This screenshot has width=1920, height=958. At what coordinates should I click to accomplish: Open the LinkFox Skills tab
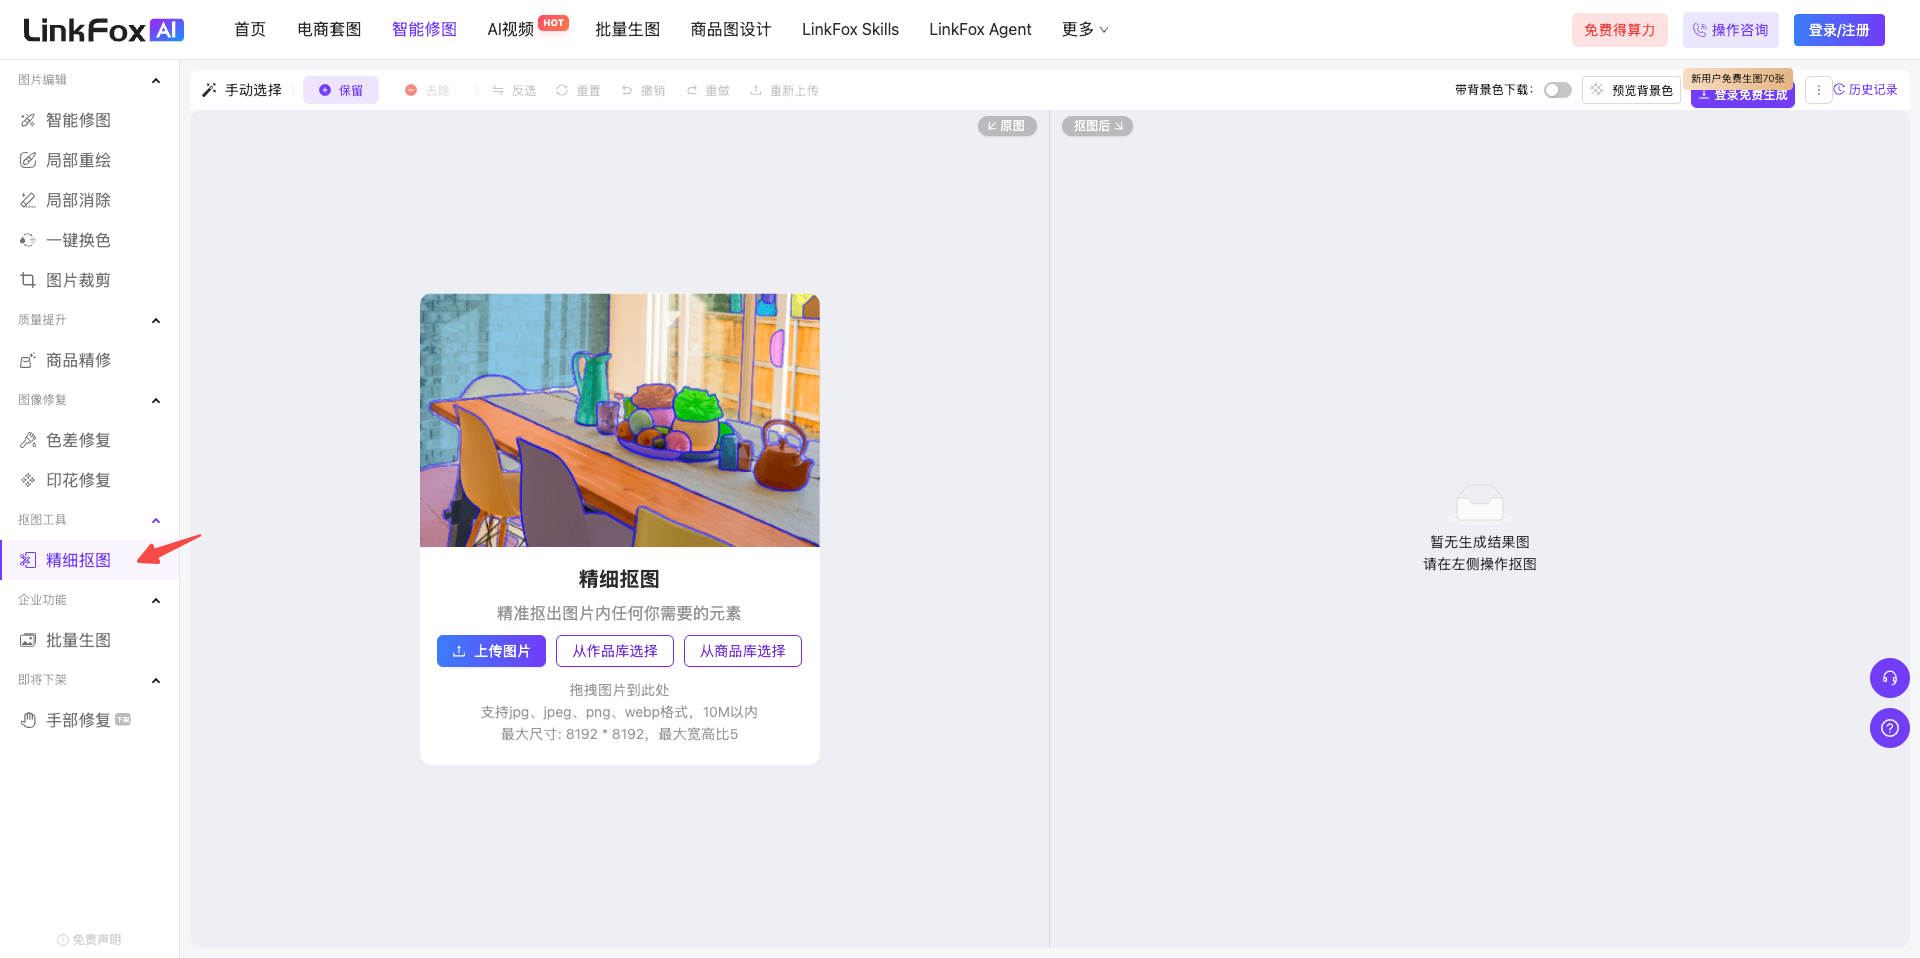[x=850, y=30]
